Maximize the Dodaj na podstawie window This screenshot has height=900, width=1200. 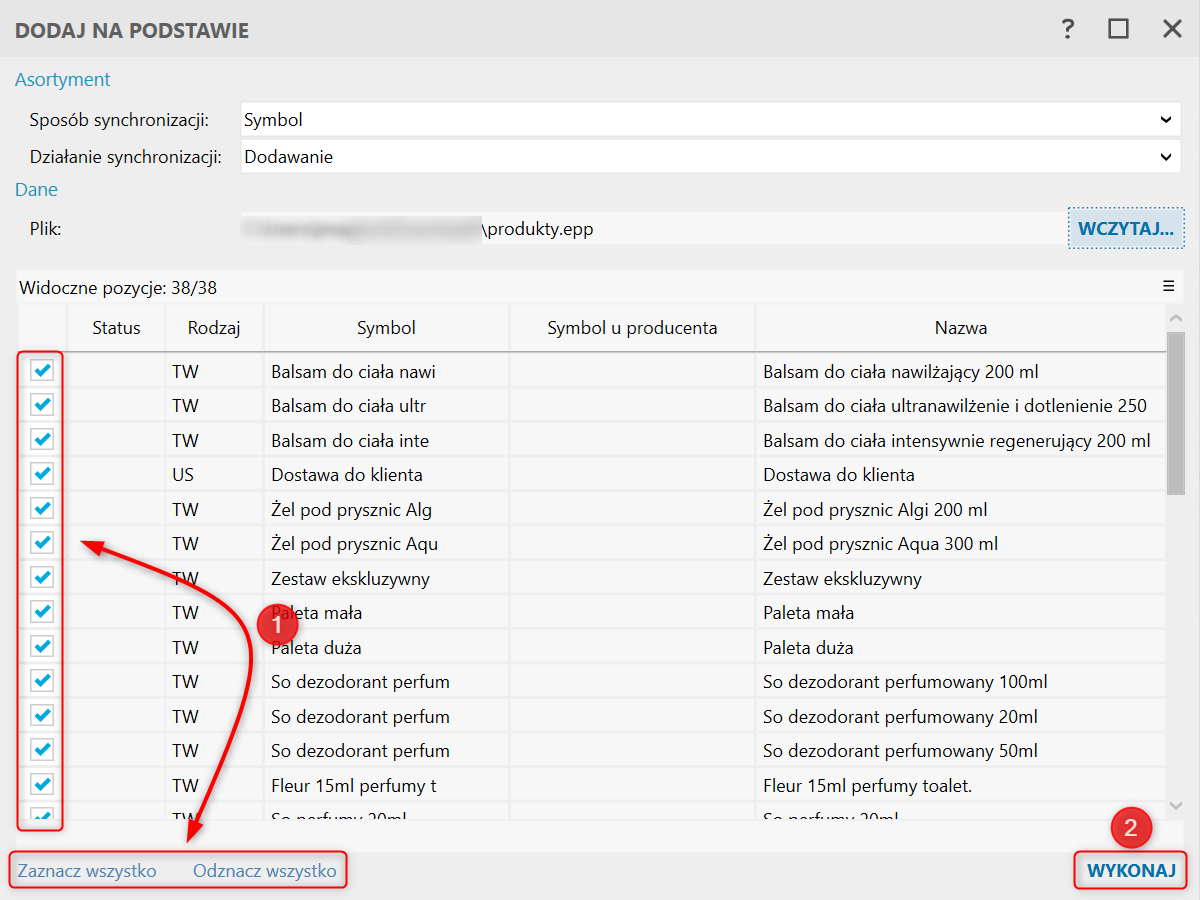1118,29
